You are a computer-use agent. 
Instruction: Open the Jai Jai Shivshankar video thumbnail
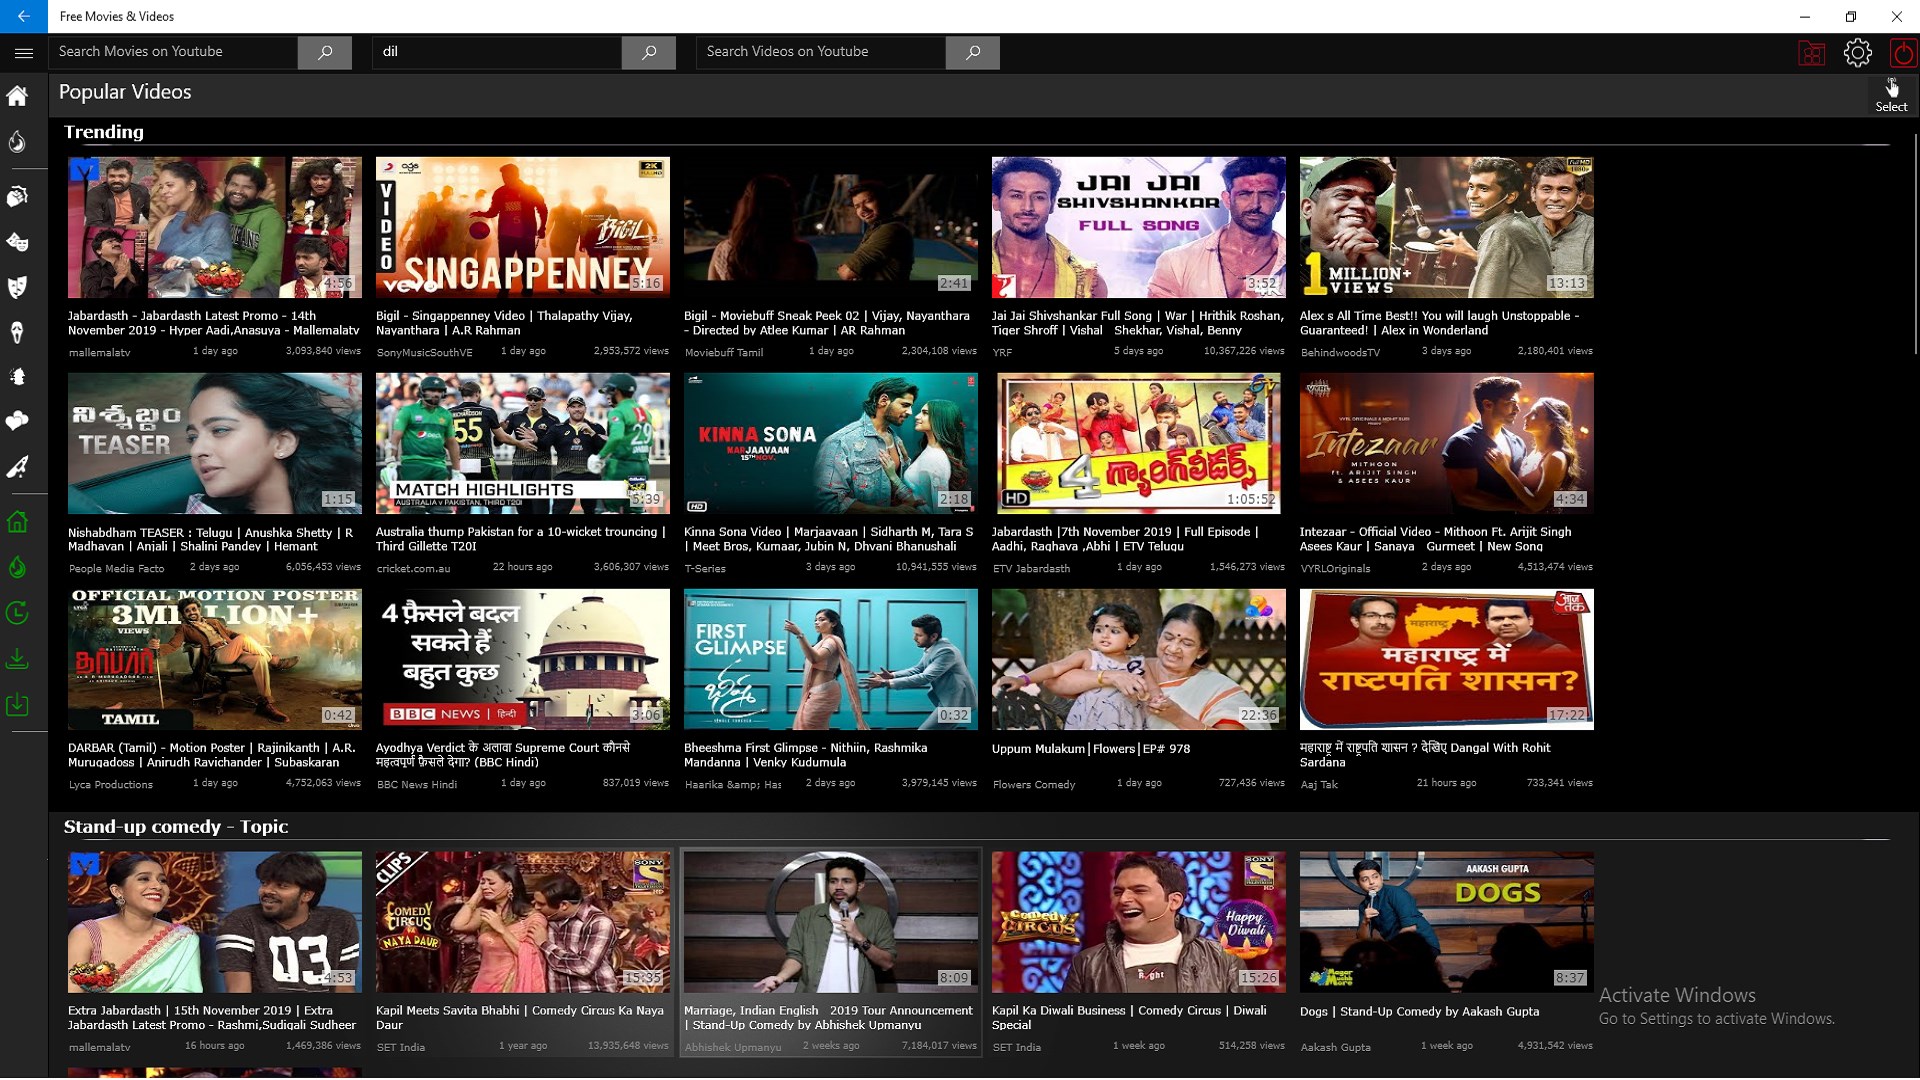[x=1138, y=227]
